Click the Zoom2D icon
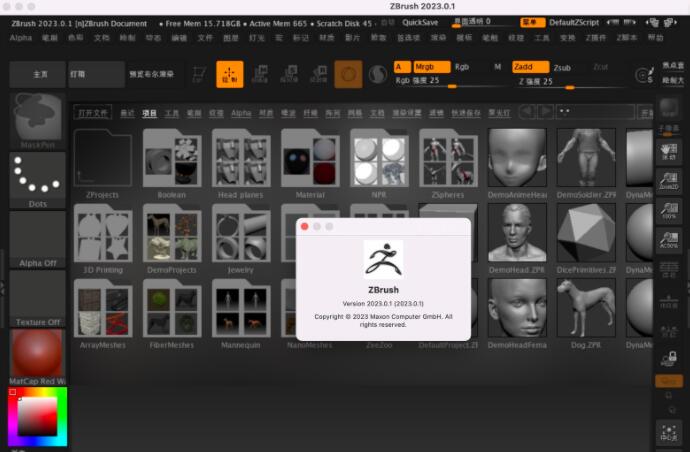Image resolution: width=690 pixels, height=452 pixels. pyautogui.click(x=669, y=181)
